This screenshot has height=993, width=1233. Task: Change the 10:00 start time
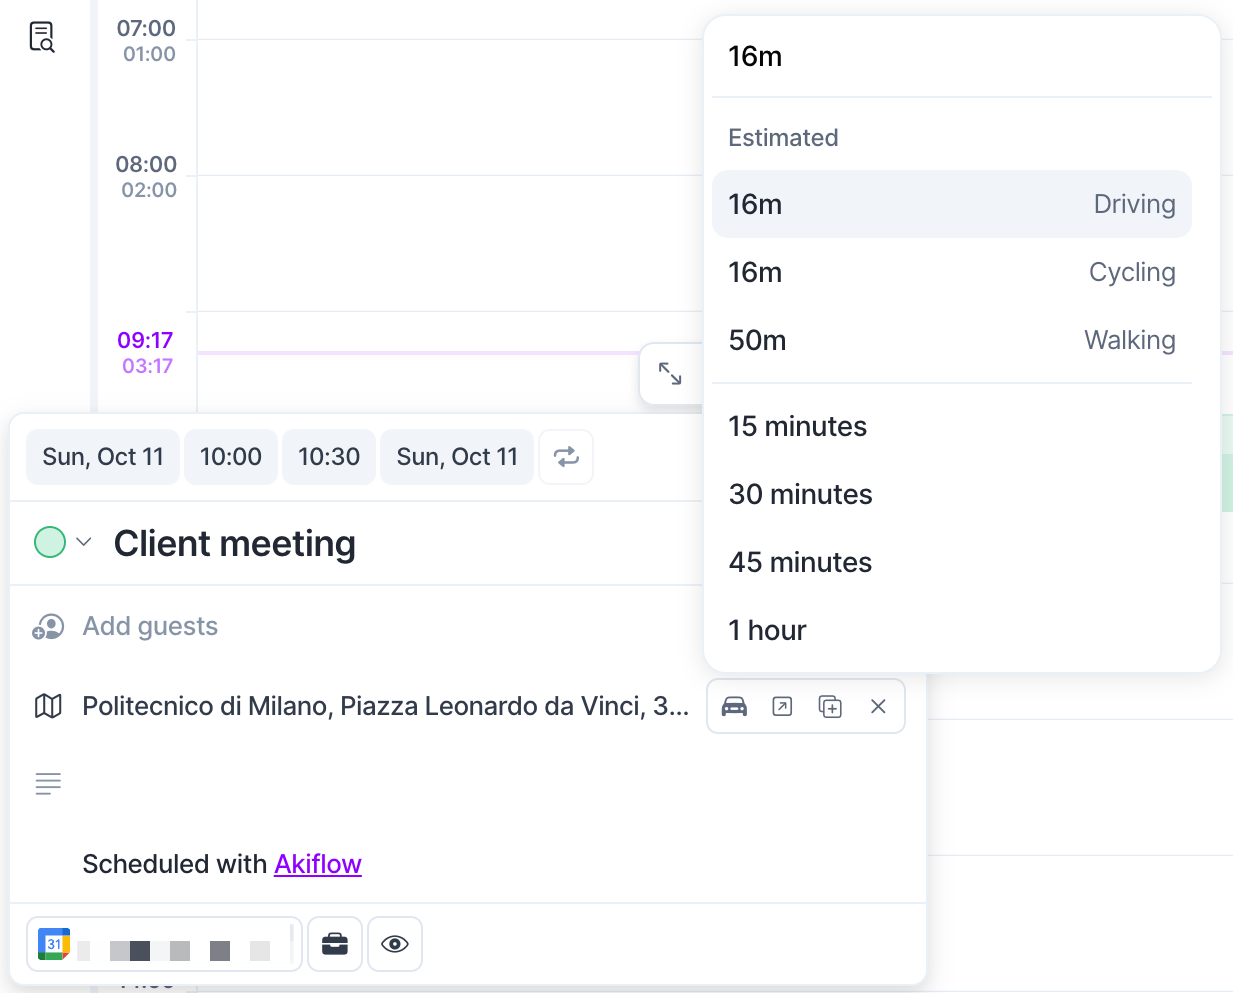pyautogui.click(x=231, y=457)
